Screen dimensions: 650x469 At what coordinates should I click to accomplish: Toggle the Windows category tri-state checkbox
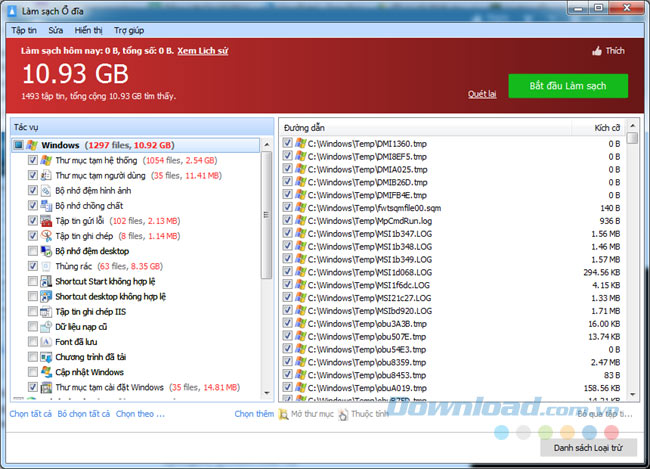(x=19, y=145)
